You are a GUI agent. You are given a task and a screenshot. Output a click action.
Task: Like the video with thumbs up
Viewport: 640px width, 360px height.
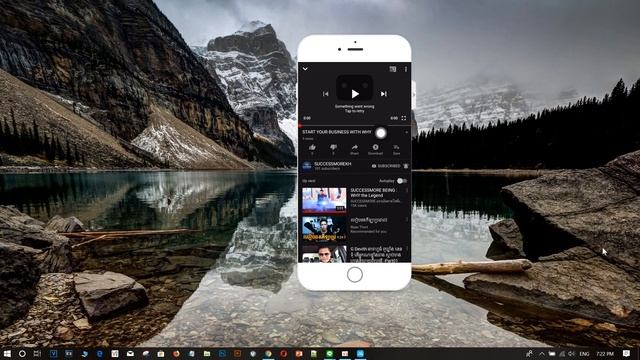[x=312, y=147]
